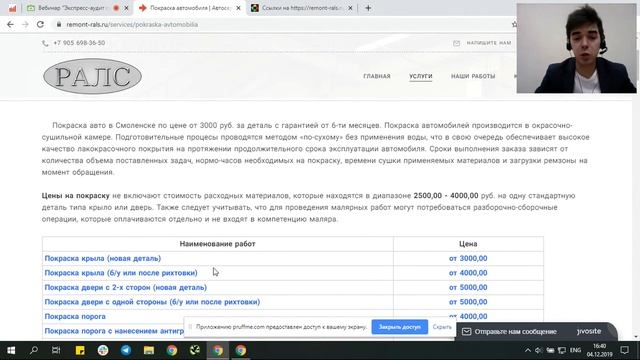Image resolution: width=640 pixels, height=360 pixels.
Task: Click the pinned tab with chart icon
Action: [x=12, y=8]
